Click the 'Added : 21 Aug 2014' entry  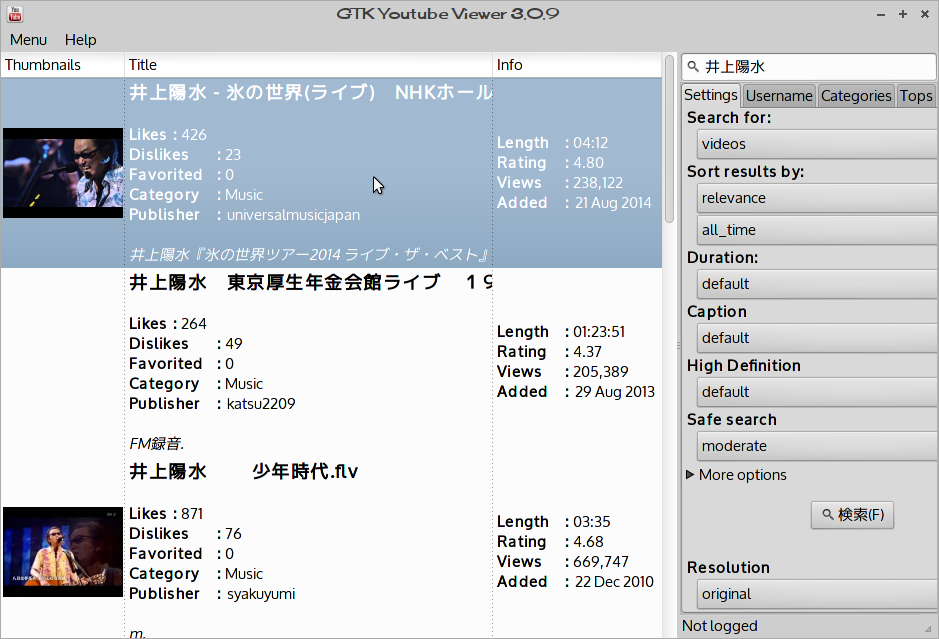[x=574, y=203]
